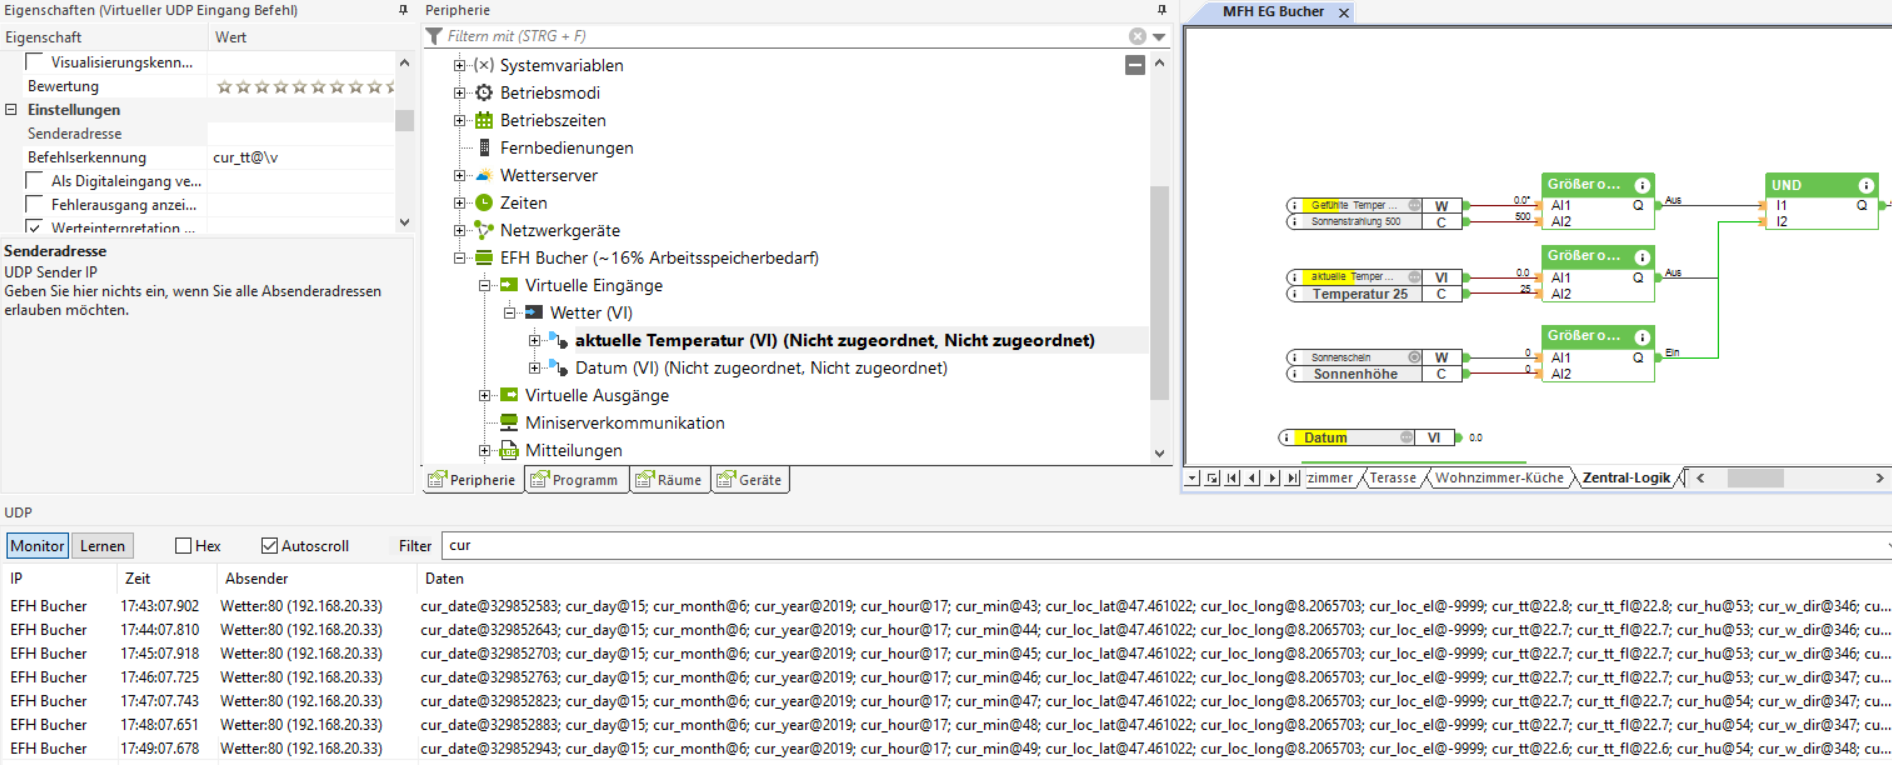Collapse the EFH Bucher node

coord(459,258)
